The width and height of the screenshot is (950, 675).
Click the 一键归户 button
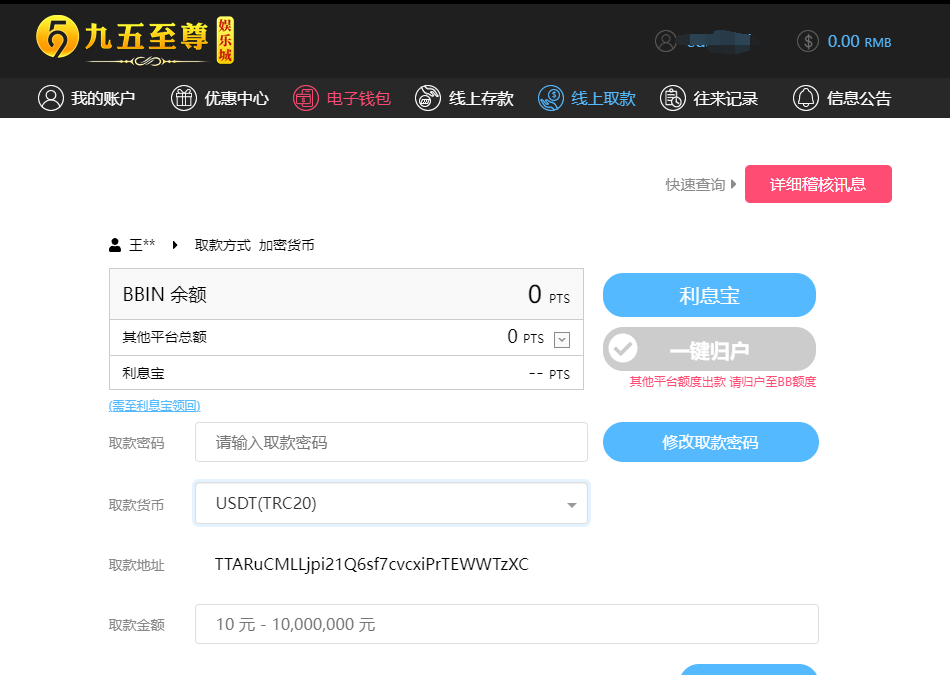point(709,349)
